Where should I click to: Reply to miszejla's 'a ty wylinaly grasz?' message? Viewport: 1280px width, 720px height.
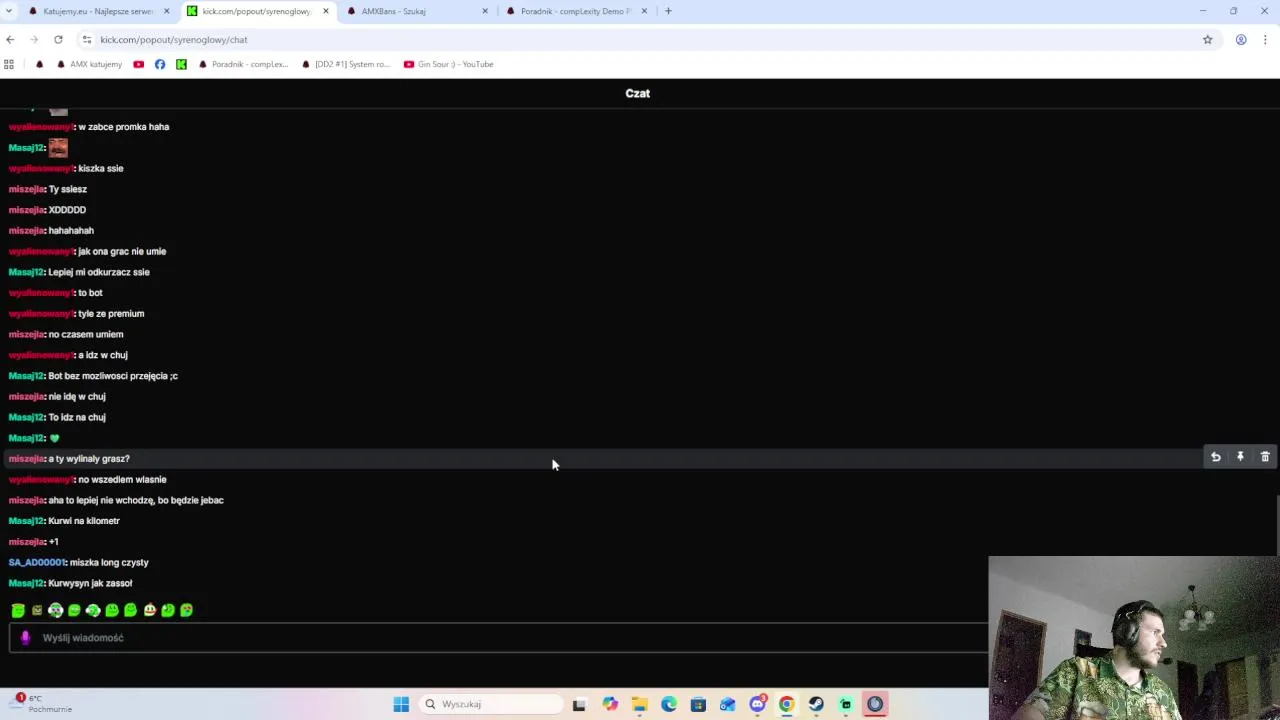1215,457
